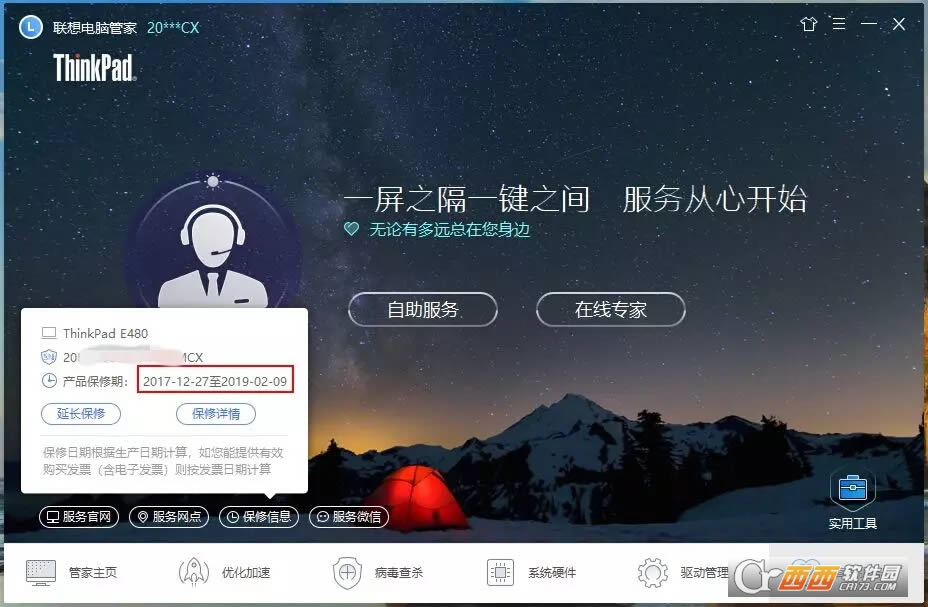This screenshot has height=607, width=928.
Task: Click the 产品保修期 label
Action: pos(95,382)
